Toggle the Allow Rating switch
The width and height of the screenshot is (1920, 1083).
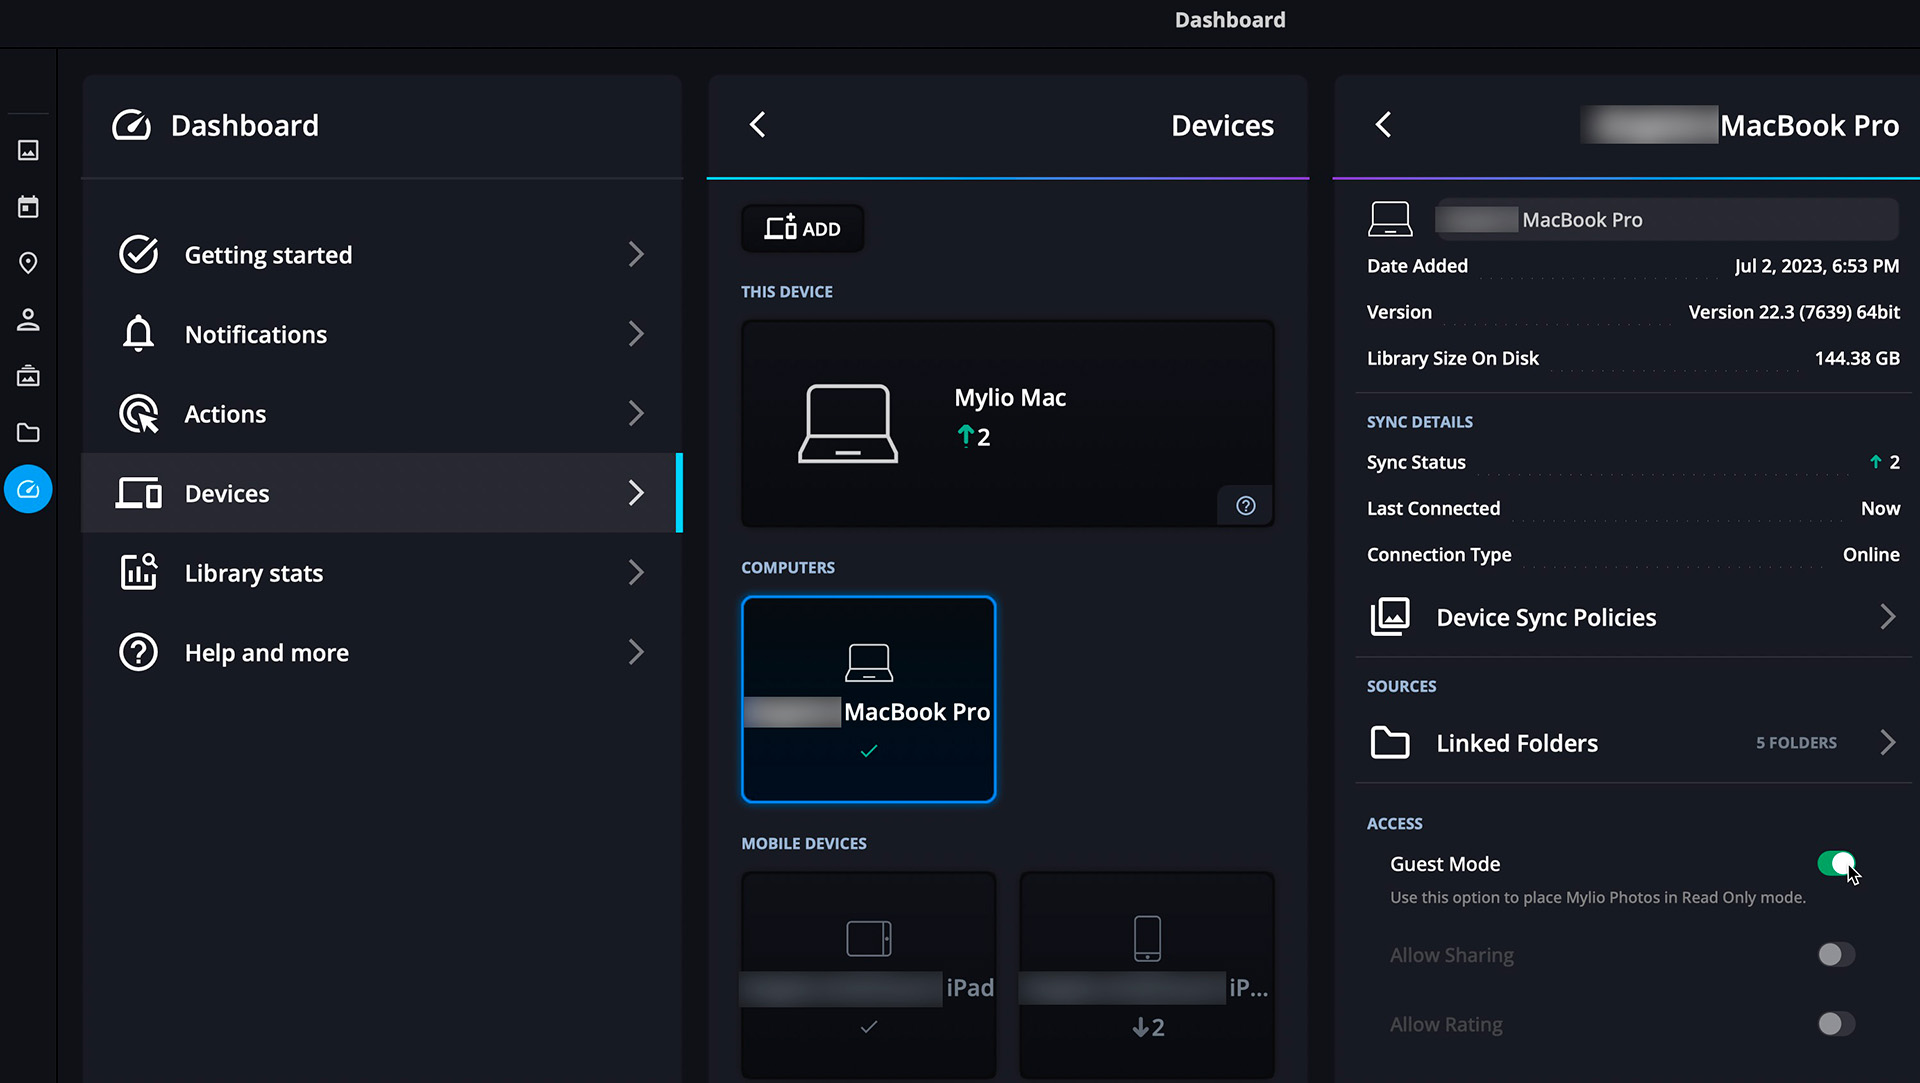click(x=1836, y=1024)
